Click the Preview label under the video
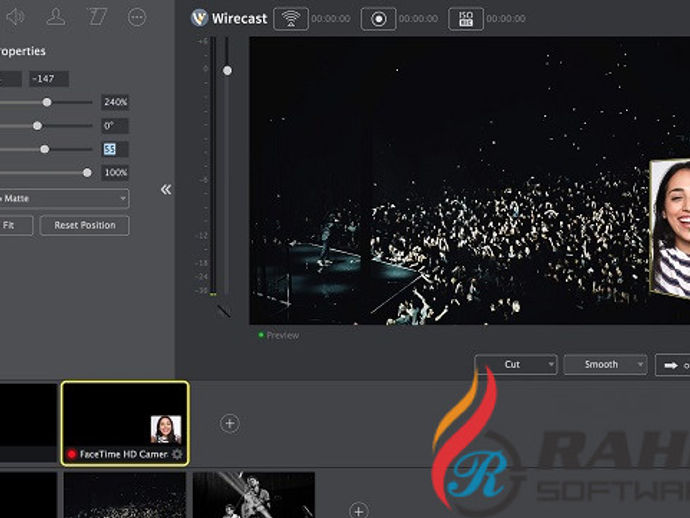Image resolution: width=690 pixels, height=518 pixels. pyautogui.click(x=283, y=335)
